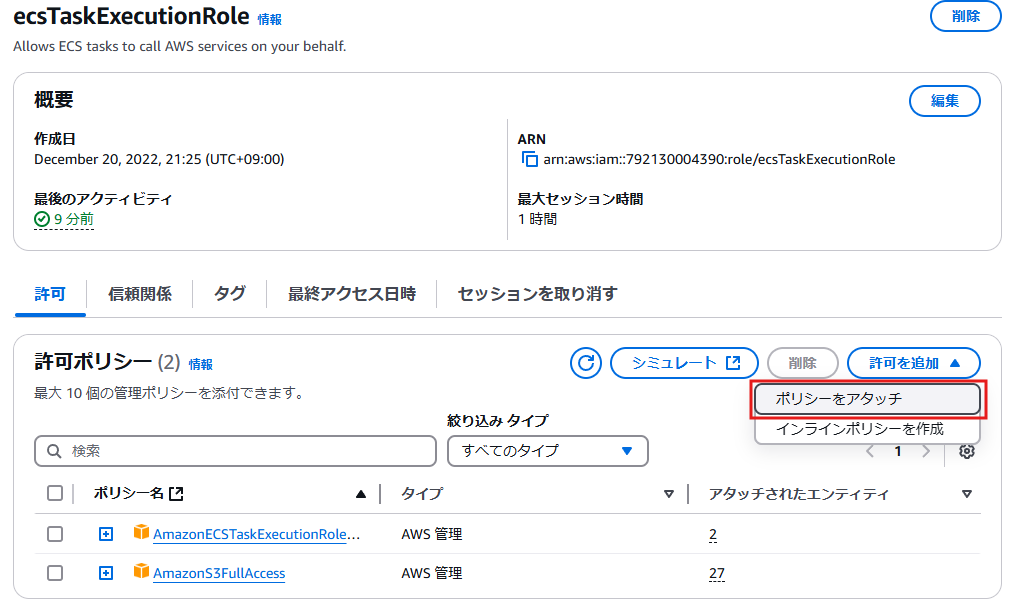This screenshot has height=604, width=1015.
Task: Select all policies with the header checkbox
Action: point(55,493)
